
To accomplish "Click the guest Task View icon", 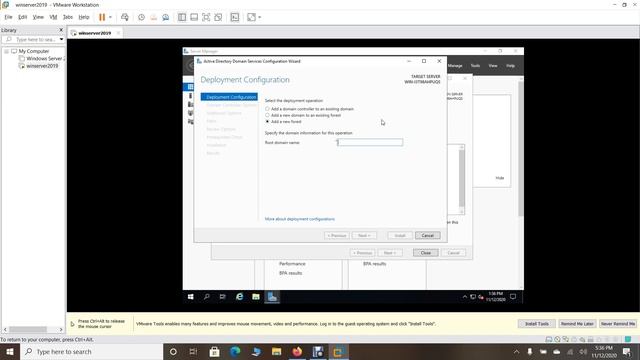I will (x=222, y=297).
